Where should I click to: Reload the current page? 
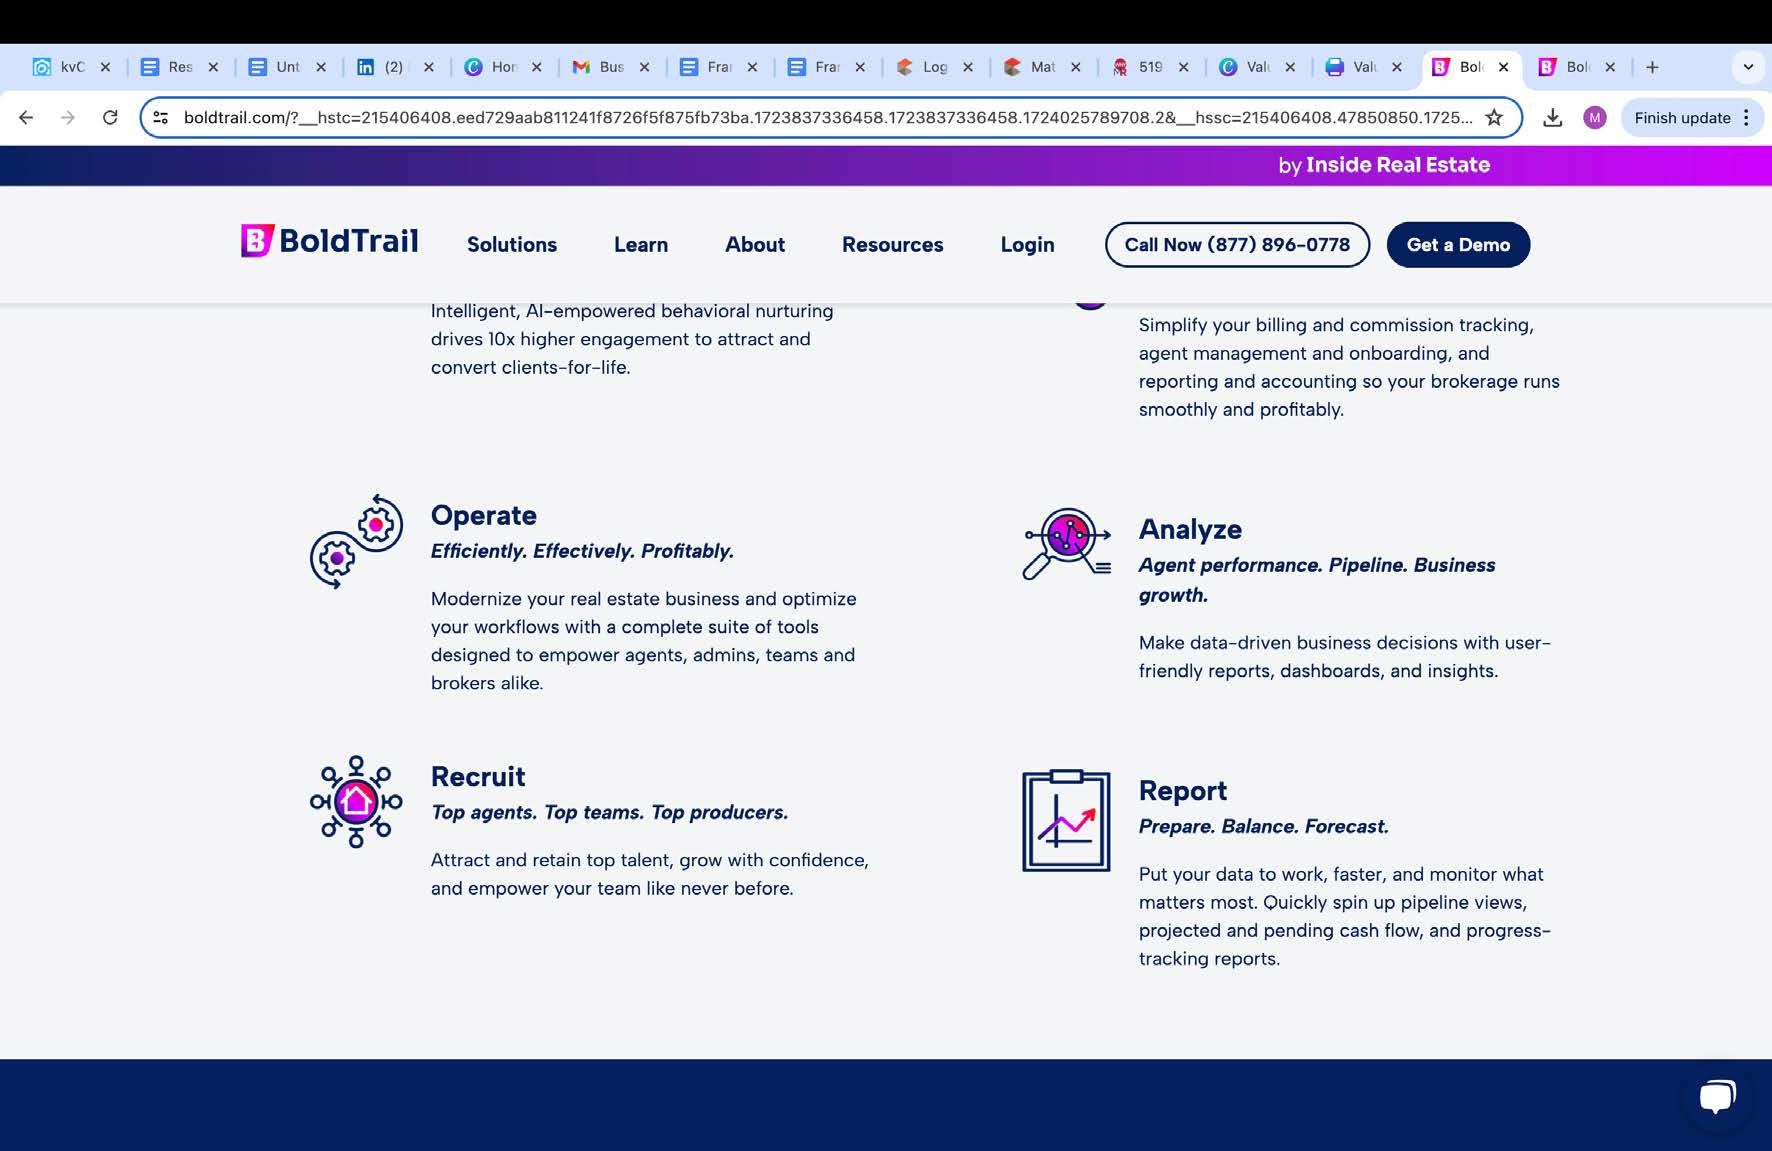[x=110, y=118]
